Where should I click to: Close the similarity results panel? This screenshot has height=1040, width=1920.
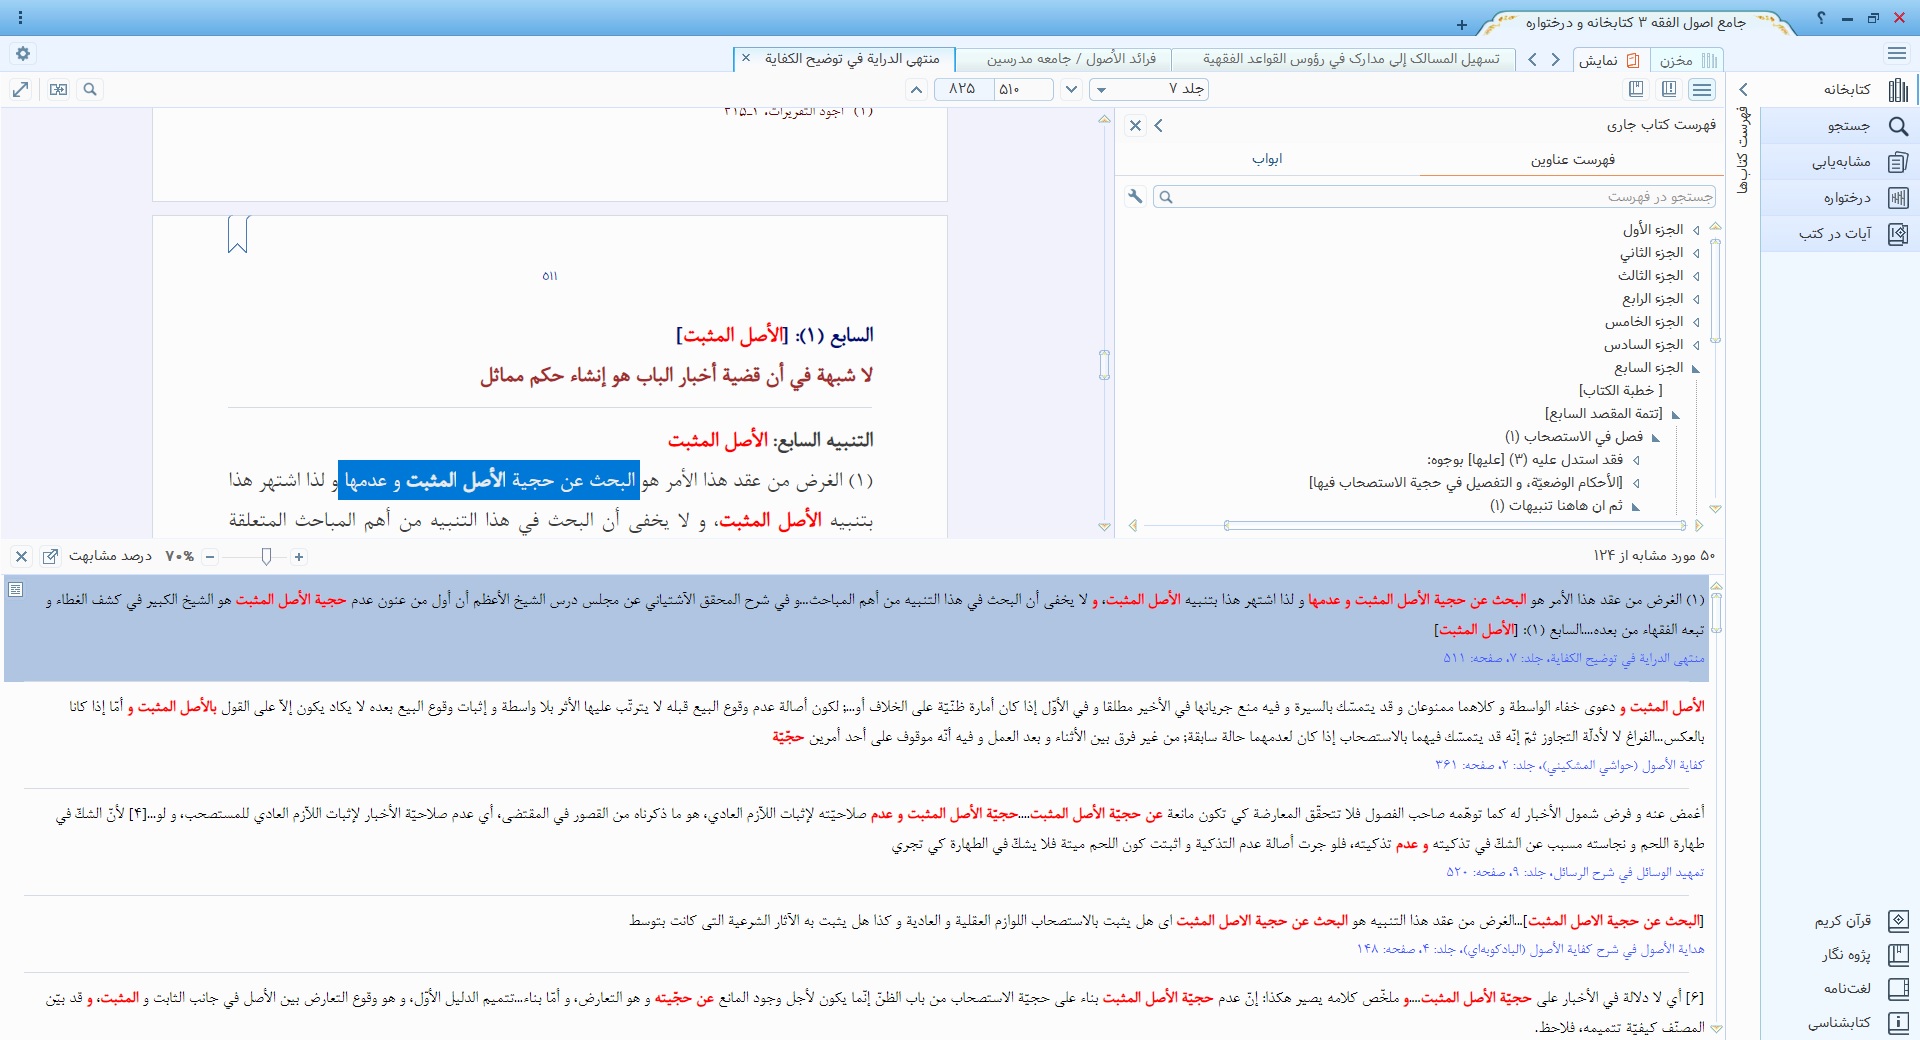(x=21, y=556)
